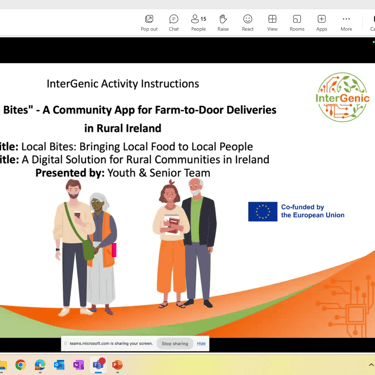Open PowerPoint from the taskbar
Image resolution: width=375 pixels, height=375 pixels.
tap(117, 365)
